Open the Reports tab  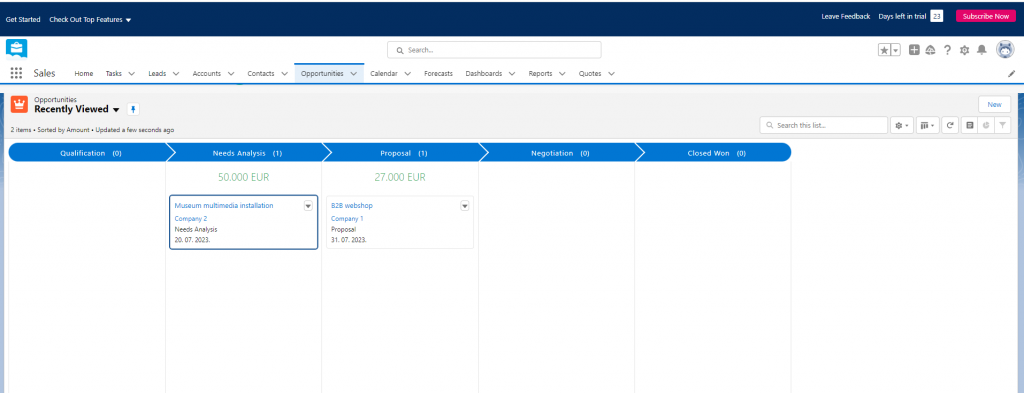tap(540, 74)
